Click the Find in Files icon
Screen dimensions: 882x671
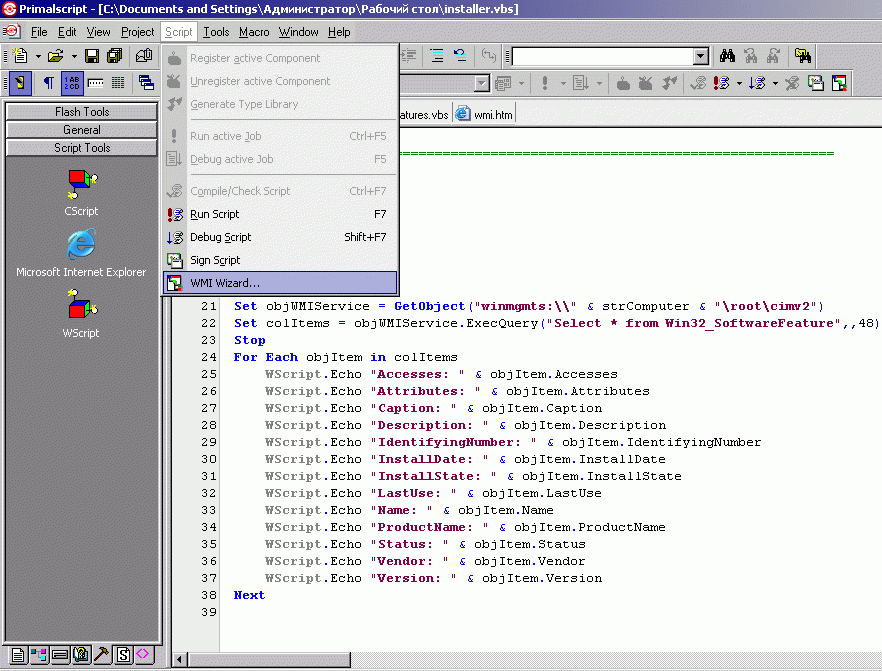(x=802, y=56)
